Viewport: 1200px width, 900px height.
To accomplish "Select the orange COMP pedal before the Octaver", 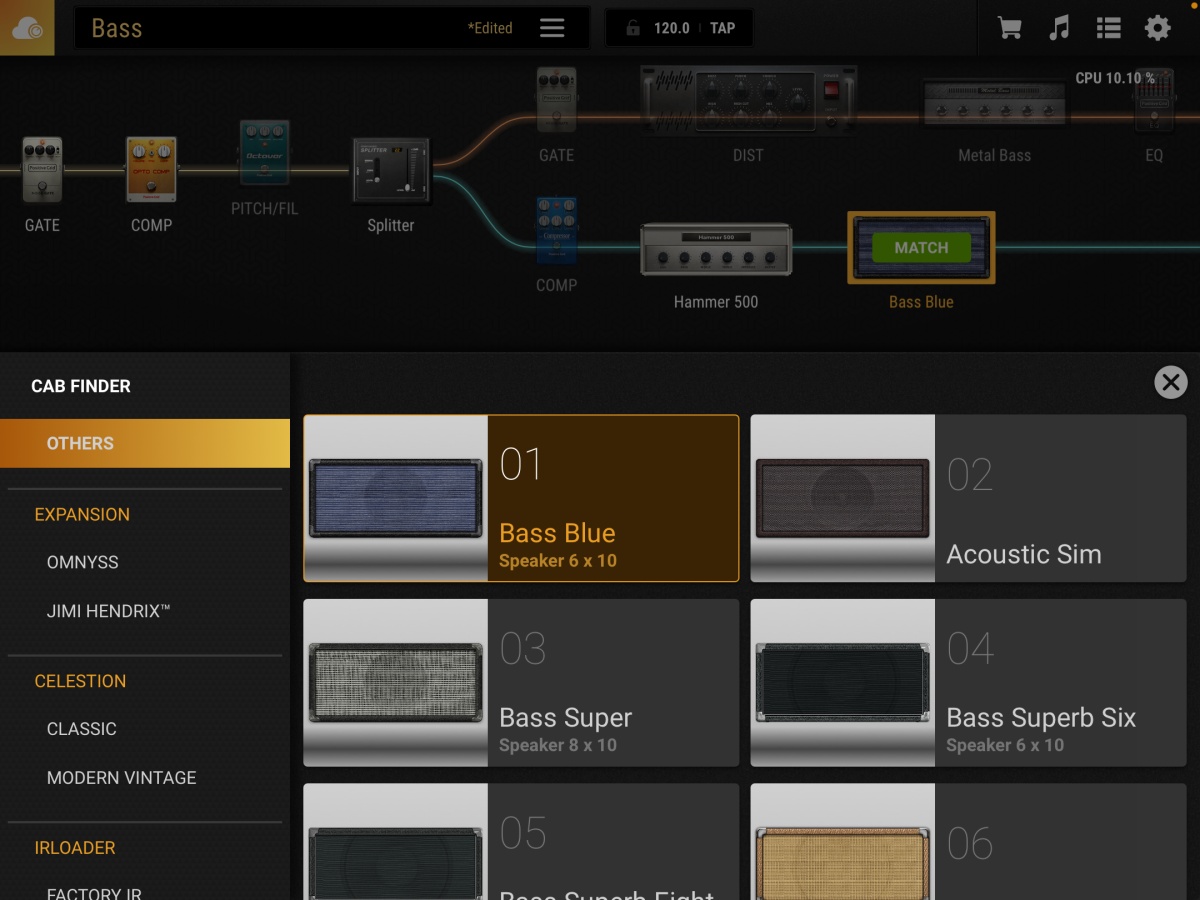I will tap(152, 171).
